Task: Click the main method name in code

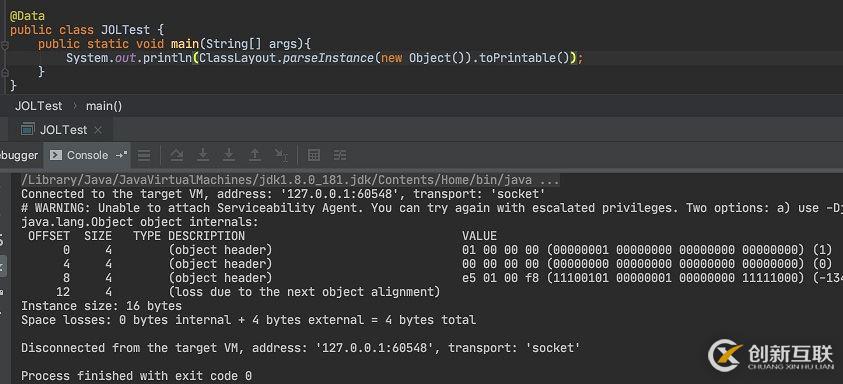Action: tap(185, 44)
